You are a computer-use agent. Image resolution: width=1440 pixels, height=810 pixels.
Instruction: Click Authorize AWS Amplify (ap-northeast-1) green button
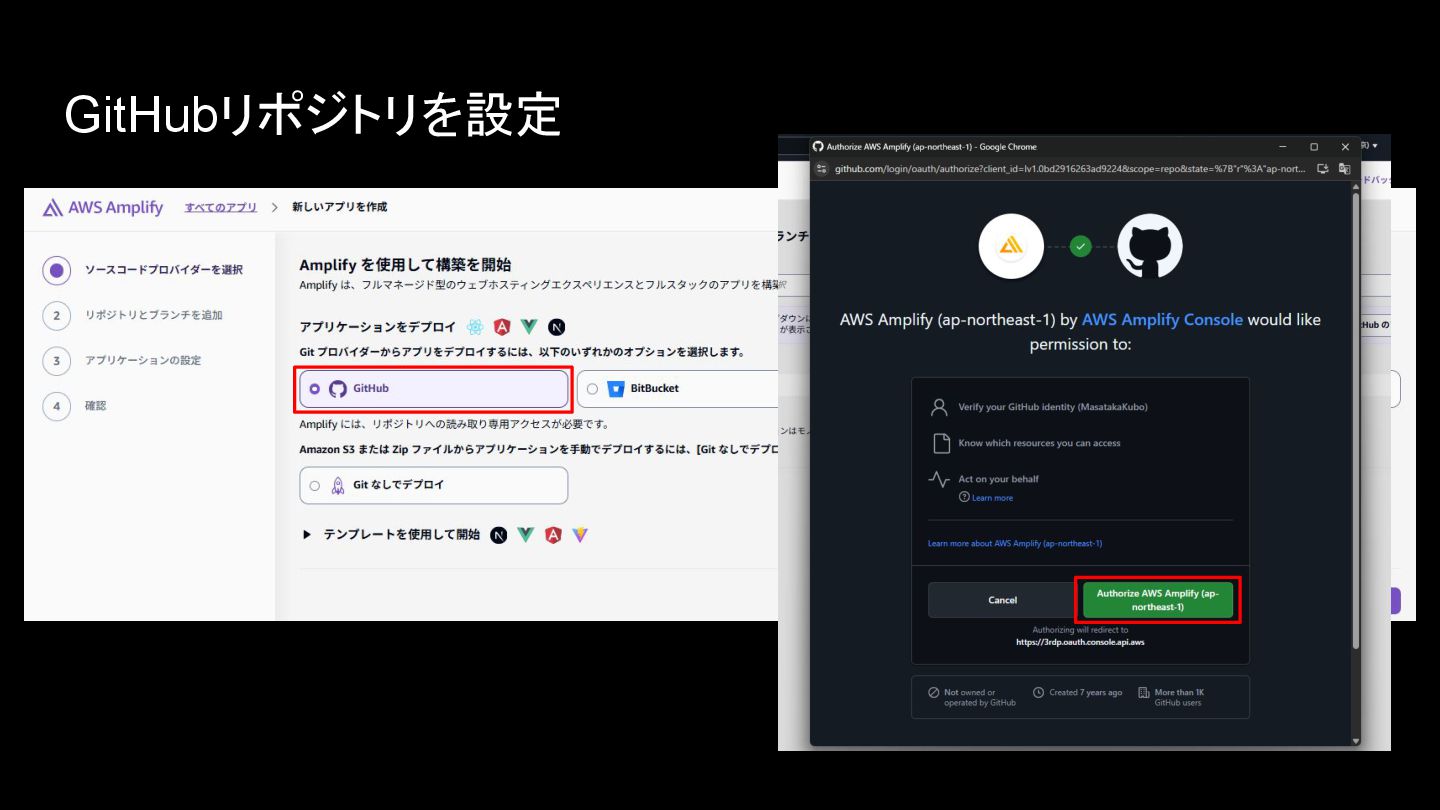click(1157, 600)
